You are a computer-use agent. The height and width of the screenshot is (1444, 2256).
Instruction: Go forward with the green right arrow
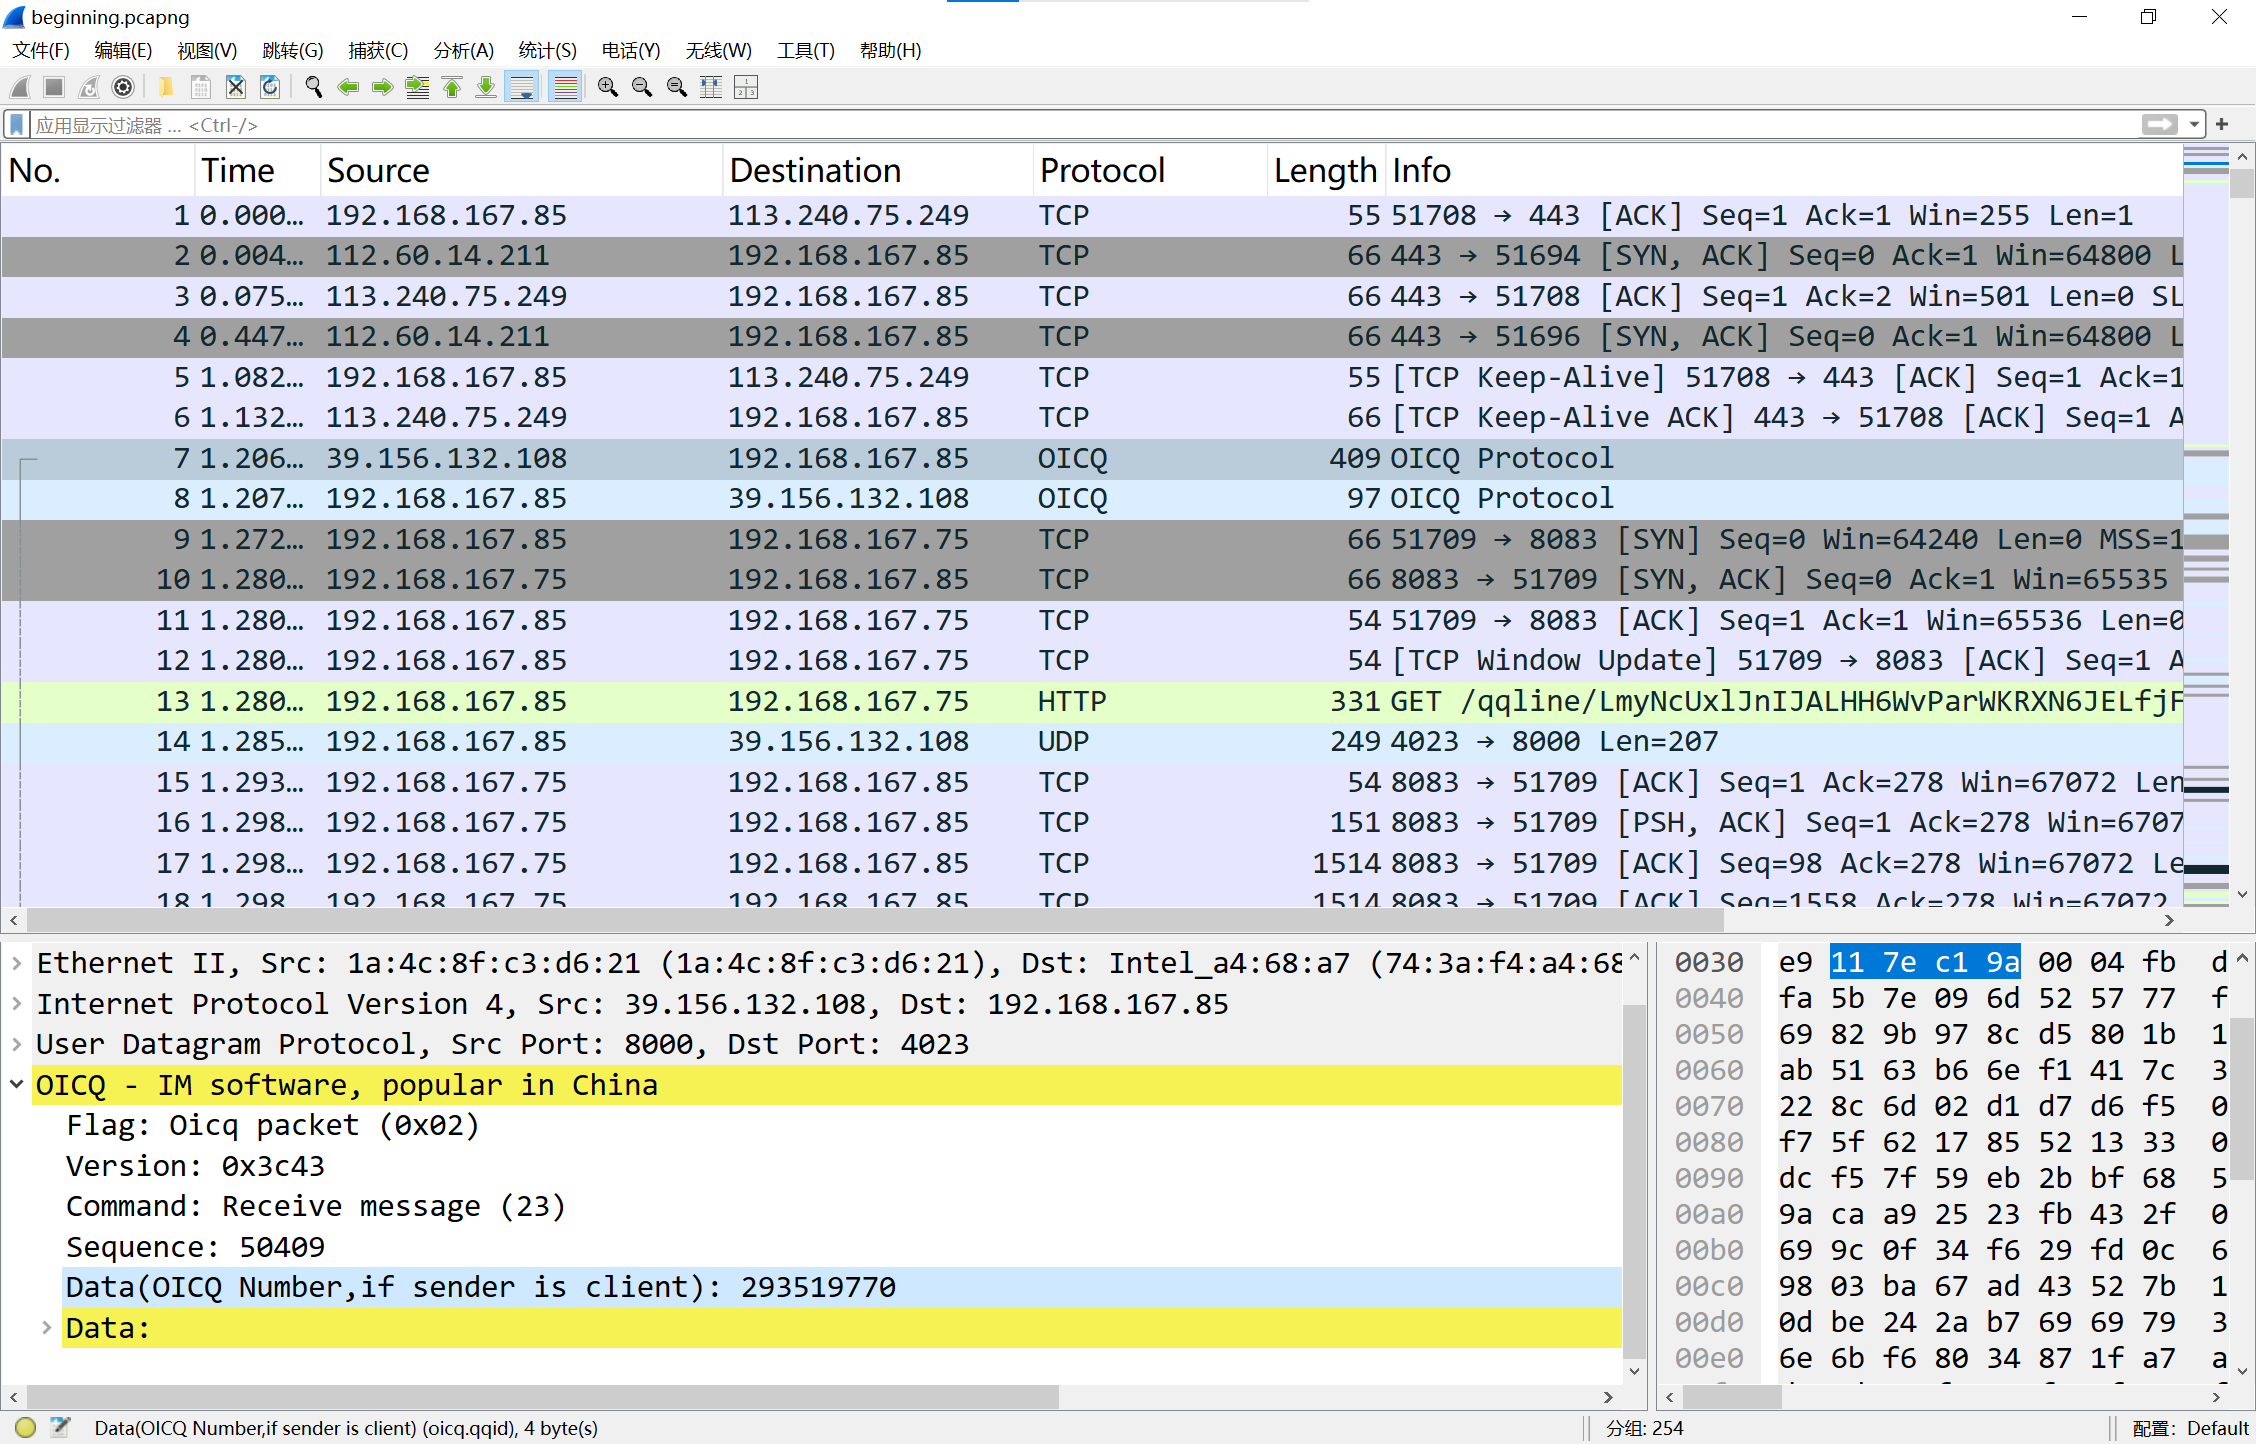click(x=382, y=88)
